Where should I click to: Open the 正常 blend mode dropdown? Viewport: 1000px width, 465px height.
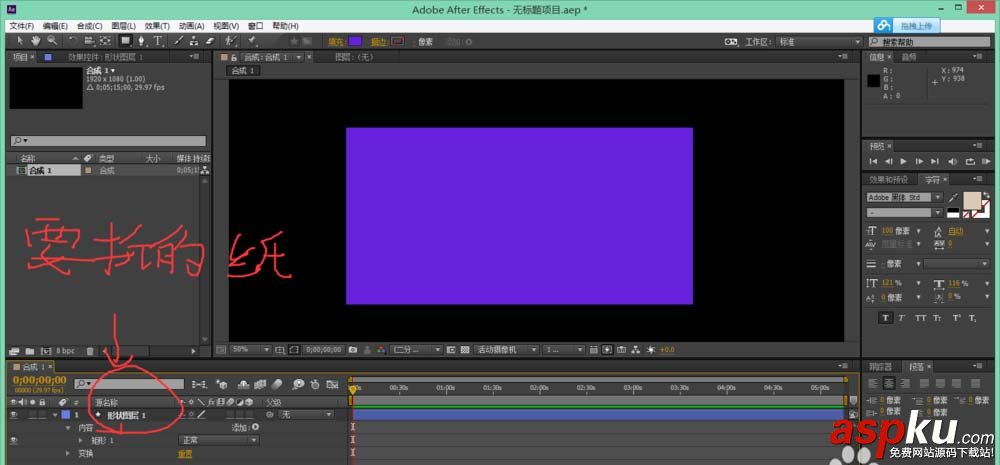218,440
